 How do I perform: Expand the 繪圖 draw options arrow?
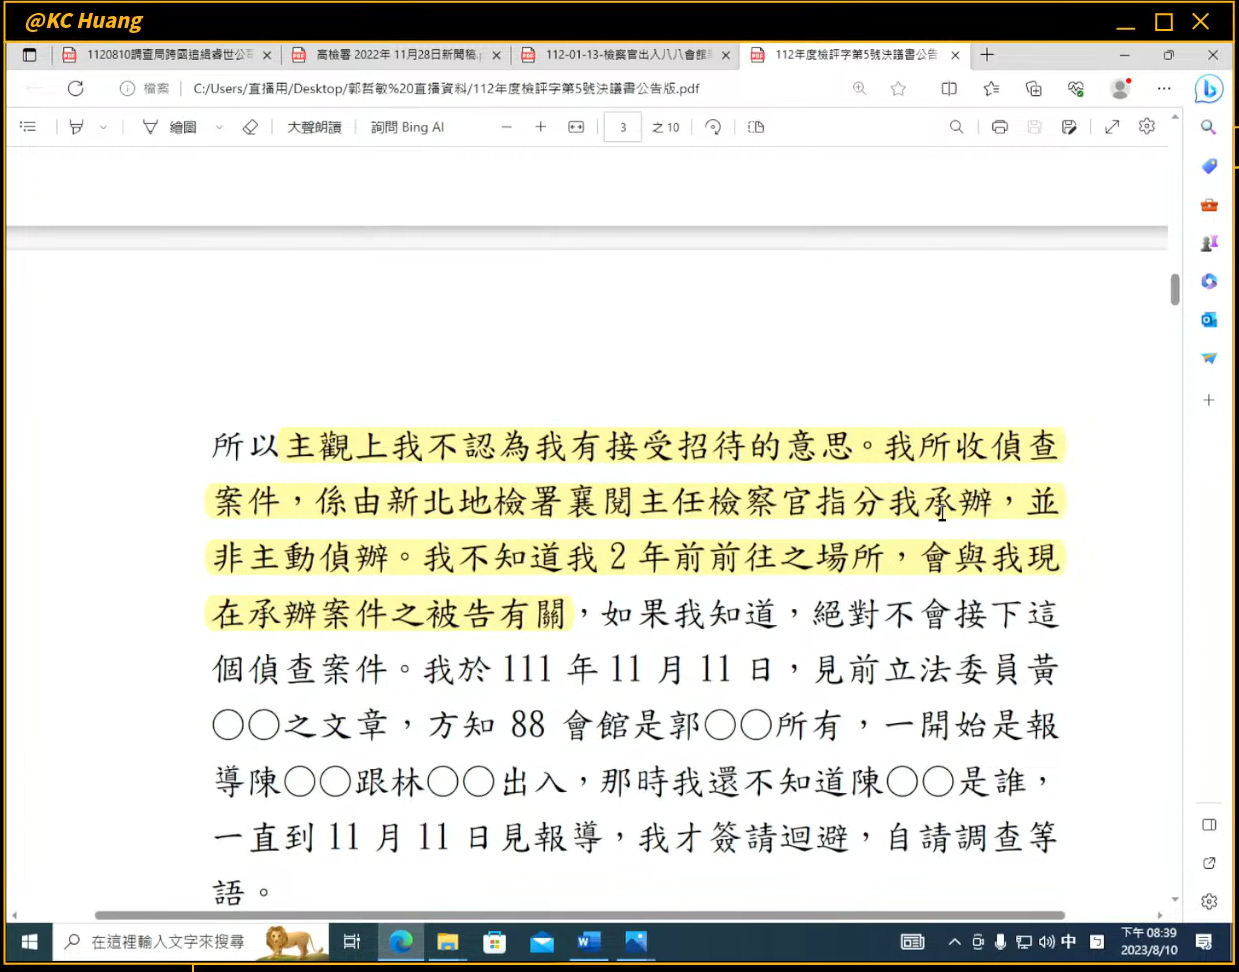219,128
